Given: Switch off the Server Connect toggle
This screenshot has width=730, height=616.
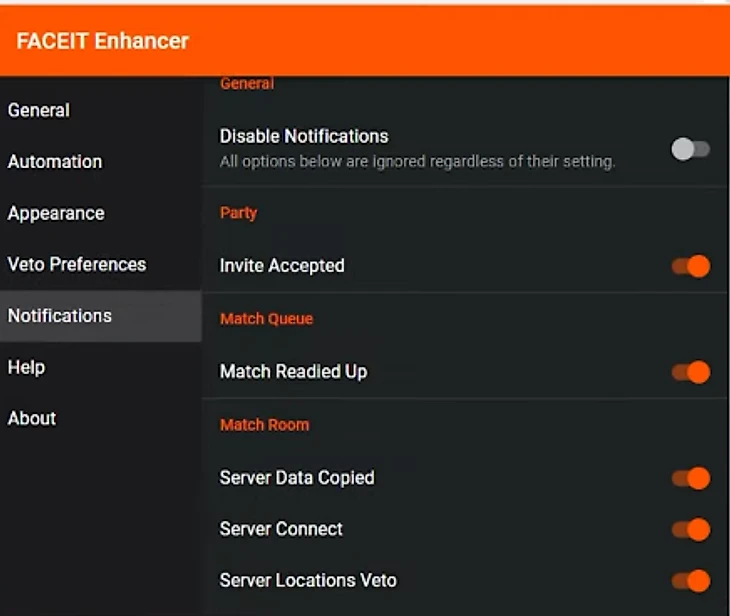Looking at the screenshot, I should [x=691, y=529].
